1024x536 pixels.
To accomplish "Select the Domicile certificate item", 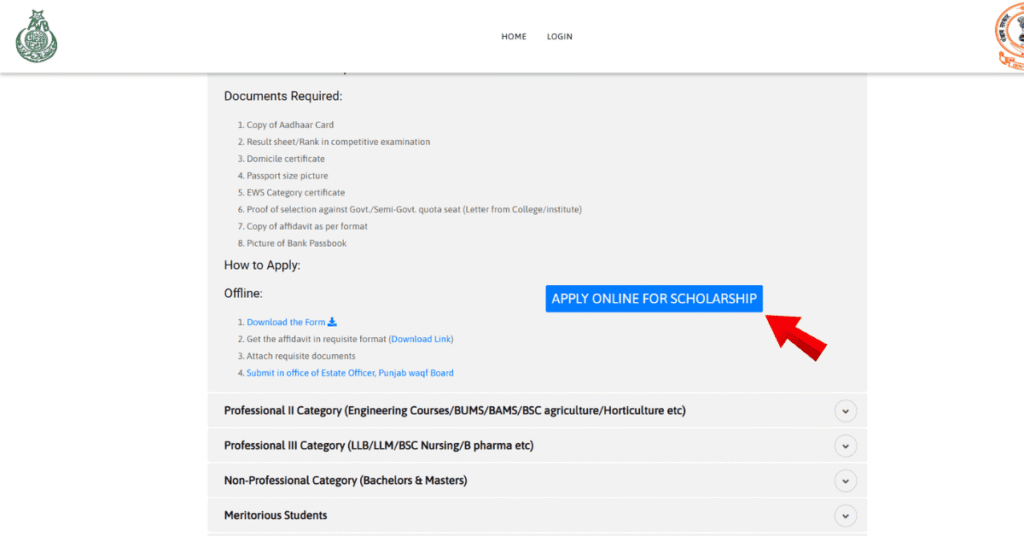I will click(285, 159).
